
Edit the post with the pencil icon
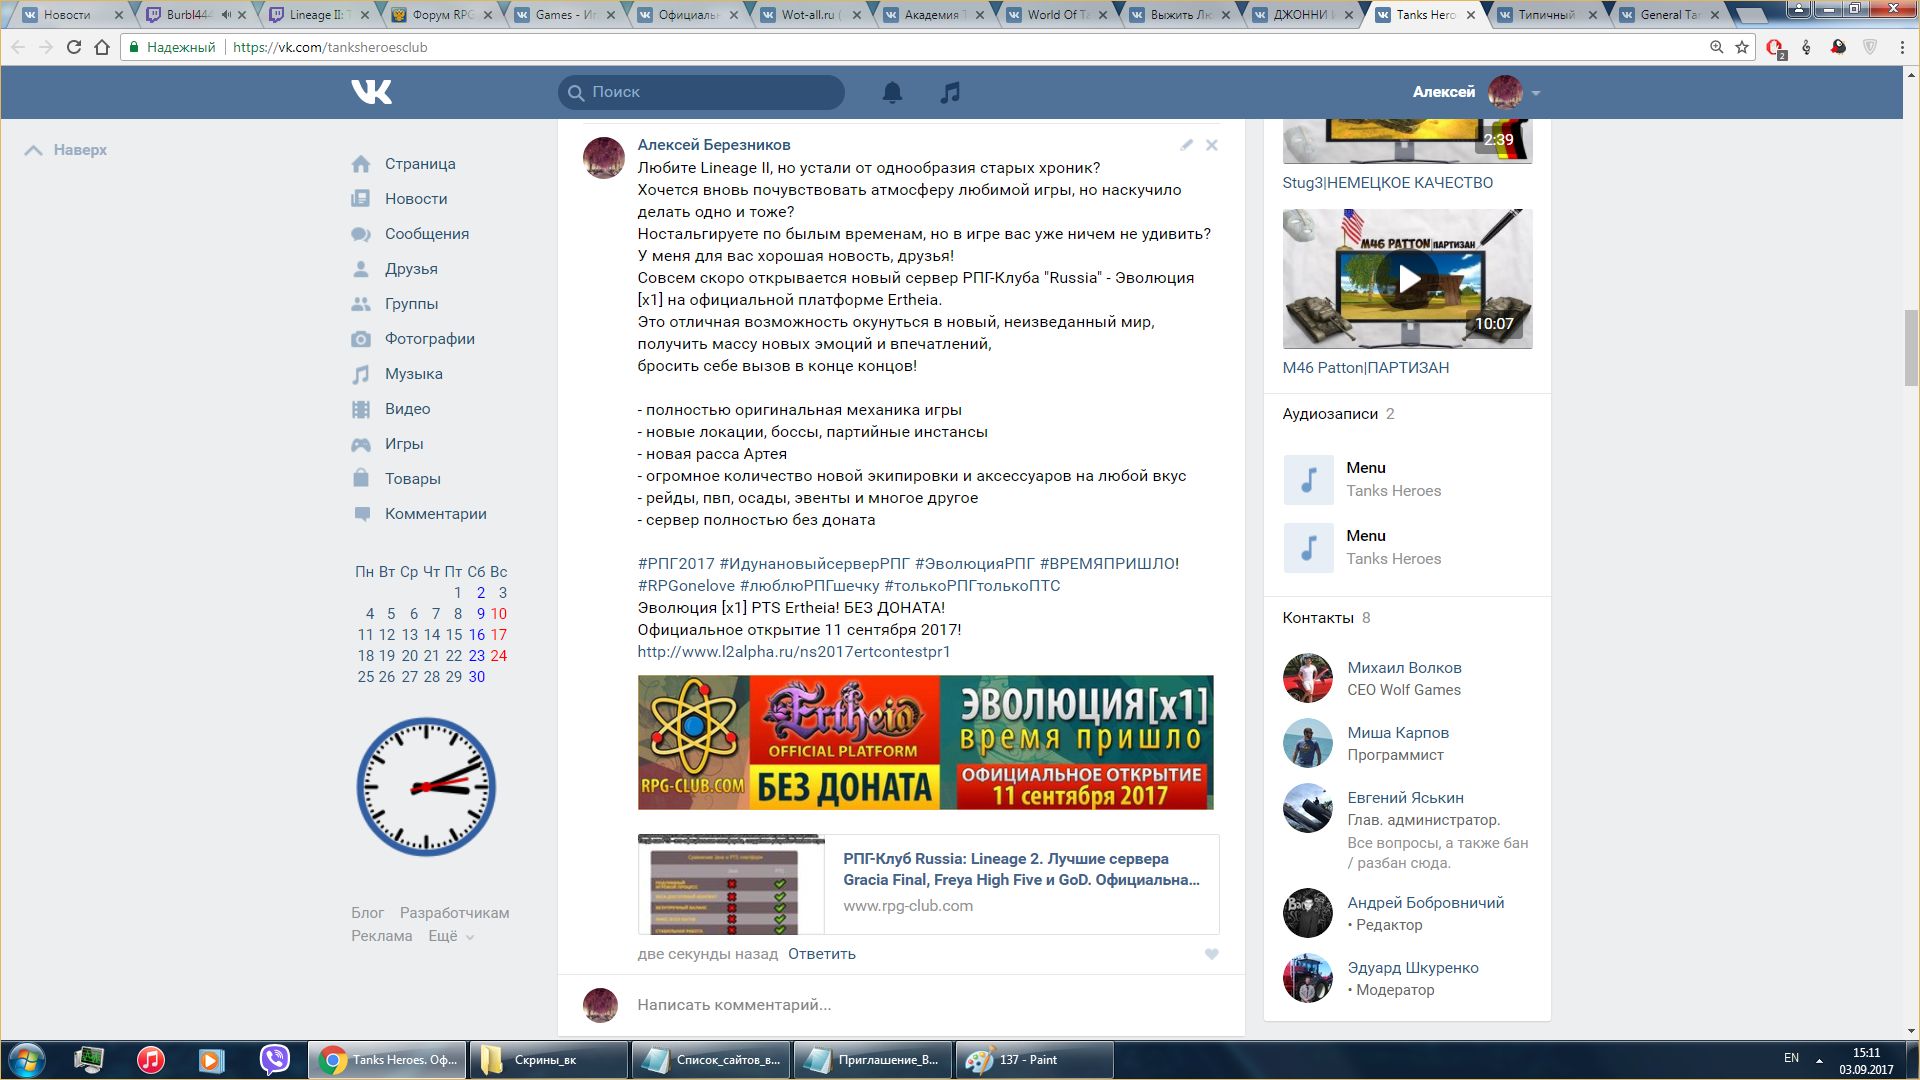(x=1186, y=145)
